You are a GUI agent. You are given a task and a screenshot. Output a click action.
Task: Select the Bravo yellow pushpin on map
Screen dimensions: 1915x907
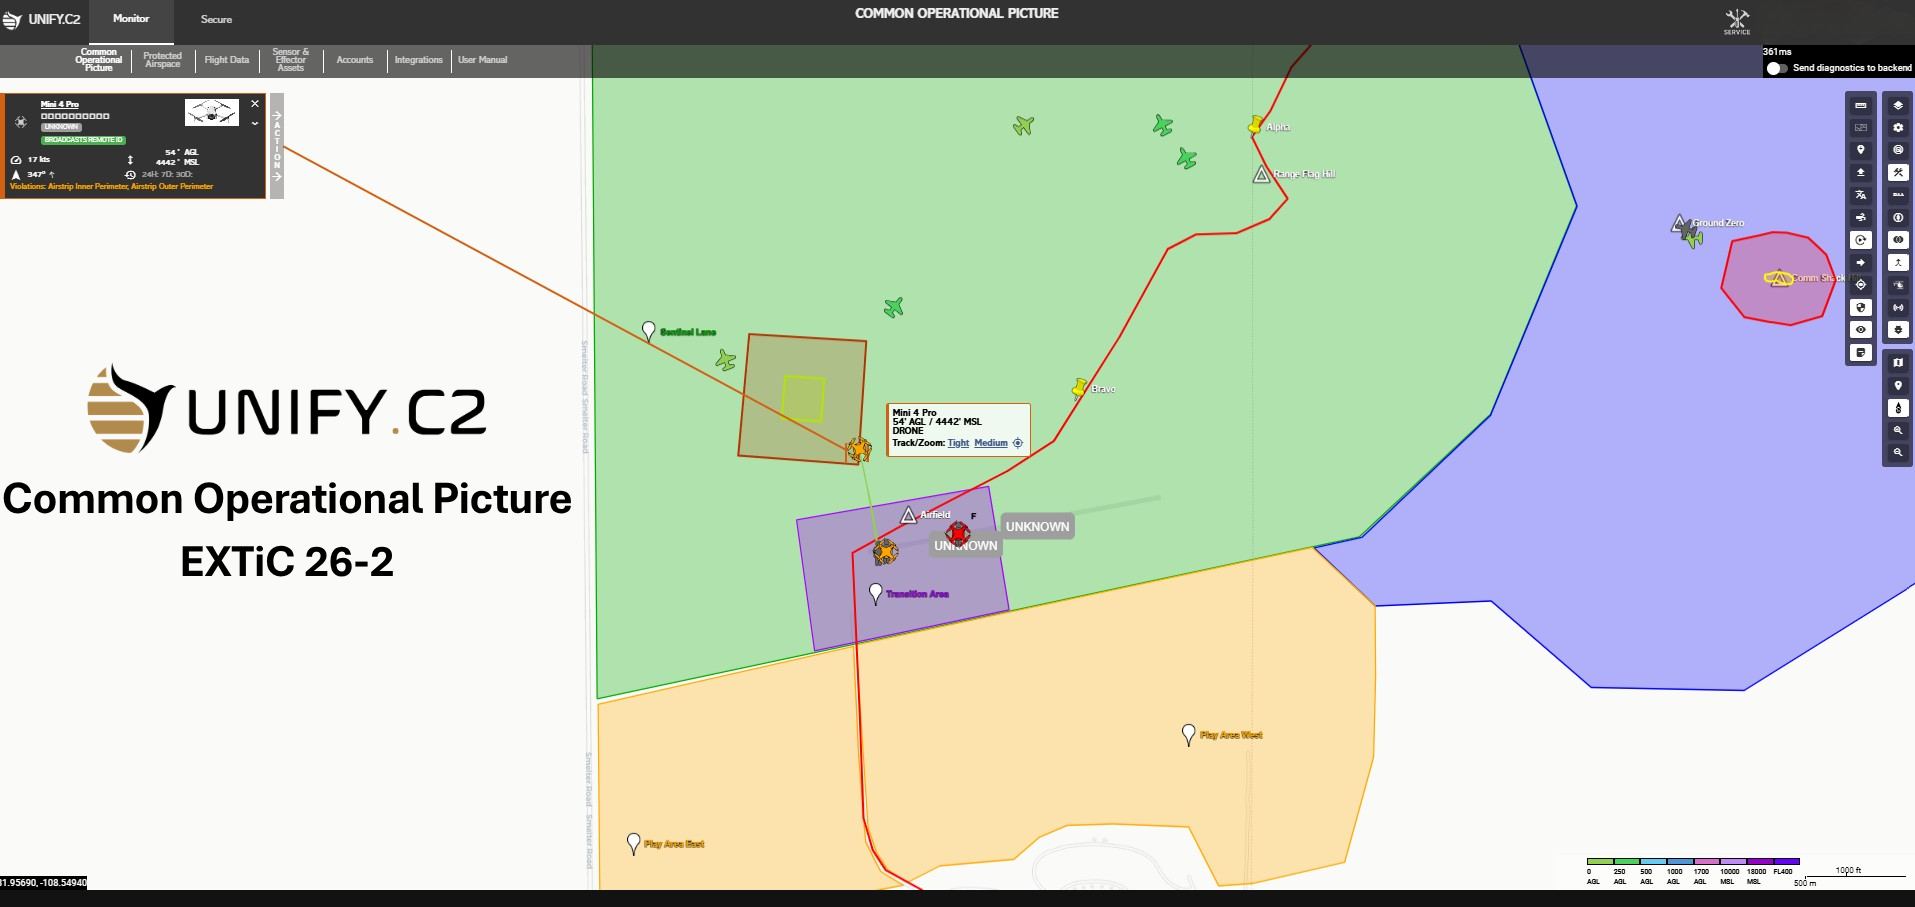pyautogui.click(x=1079, y=387)
